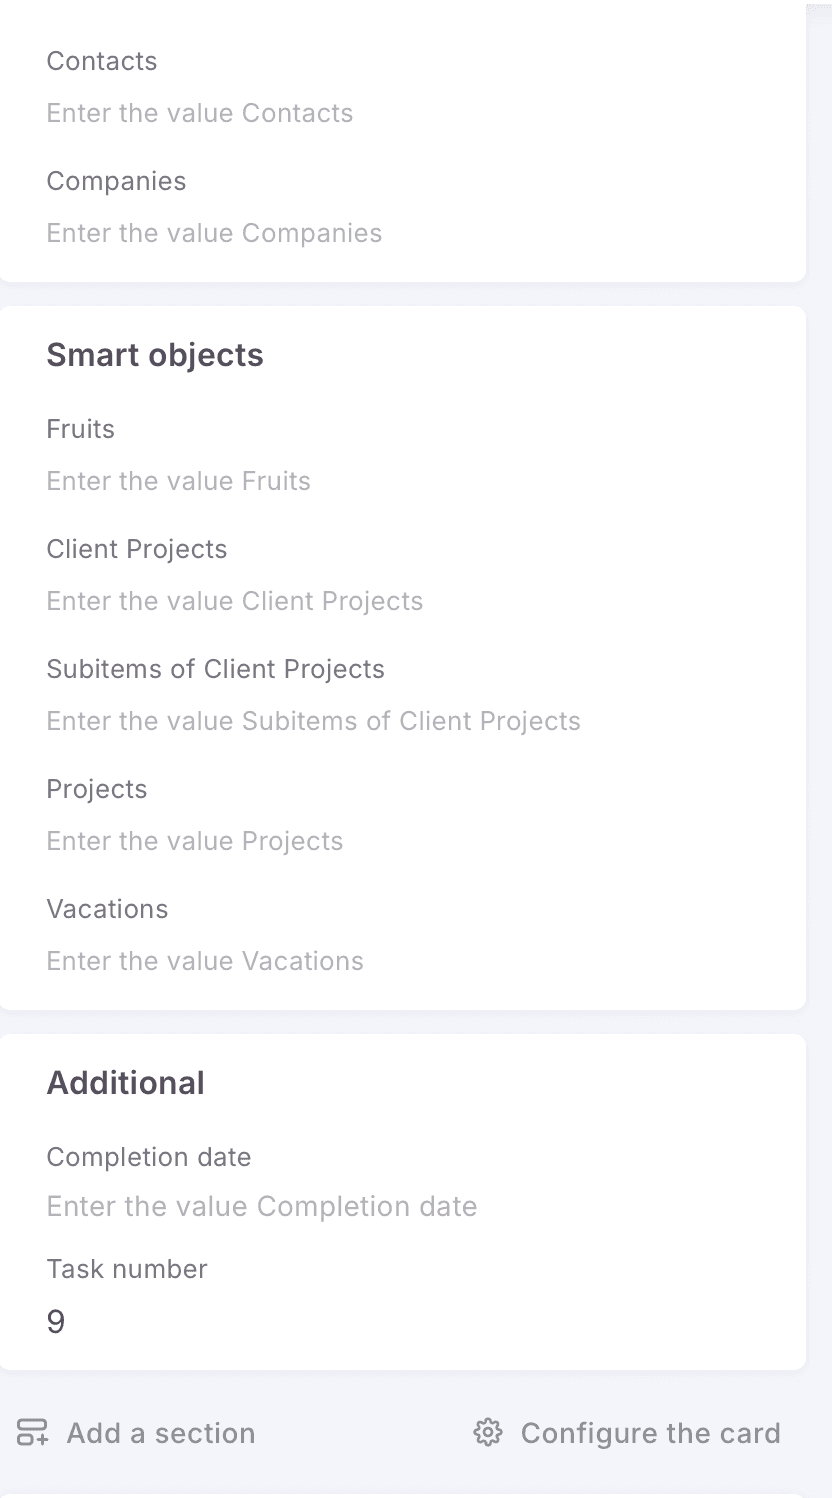
Task: Click the Completion date field
Action: (261, 1206)
